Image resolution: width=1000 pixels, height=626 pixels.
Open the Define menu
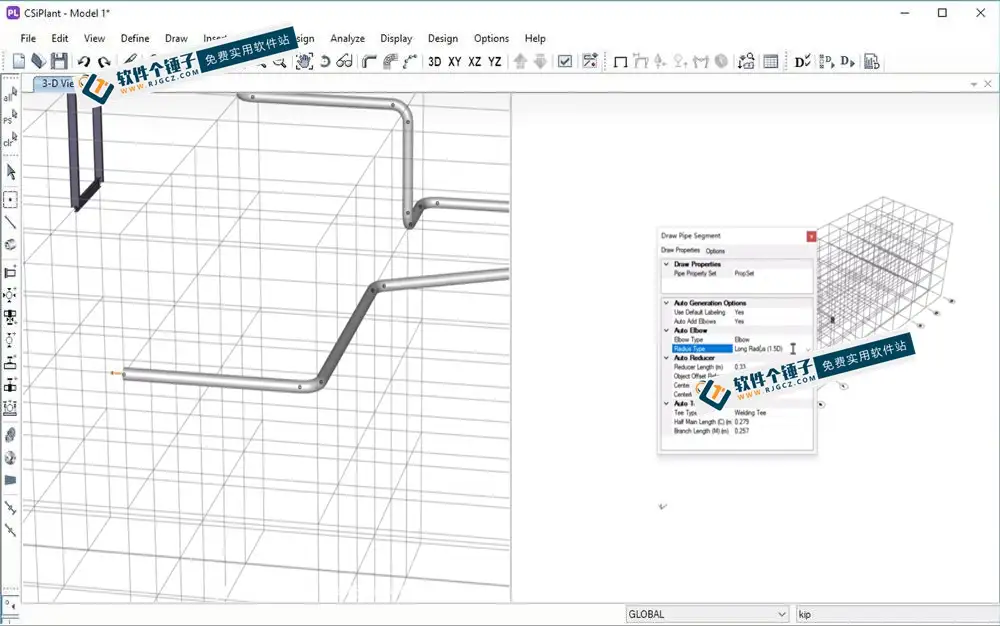pyautogui.click(x=135, y=38)
